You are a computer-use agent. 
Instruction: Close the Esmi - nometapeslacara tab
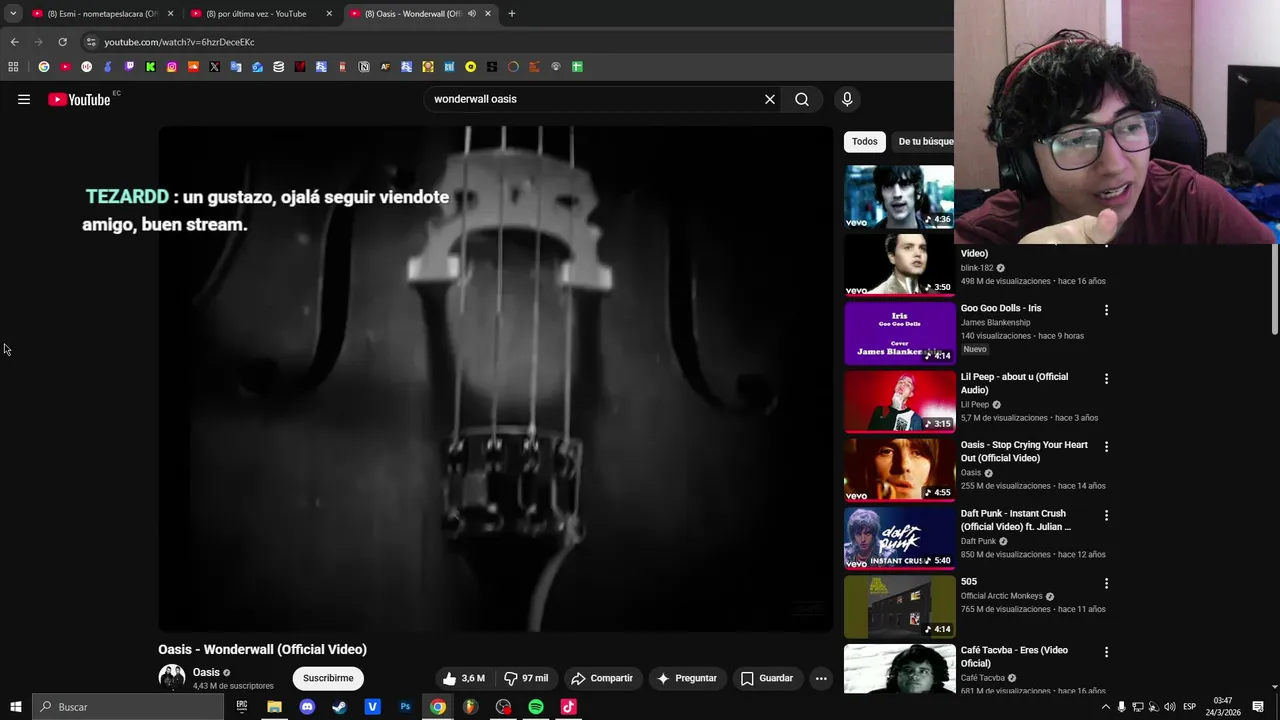pyautogui.click(x=170, y=14)
